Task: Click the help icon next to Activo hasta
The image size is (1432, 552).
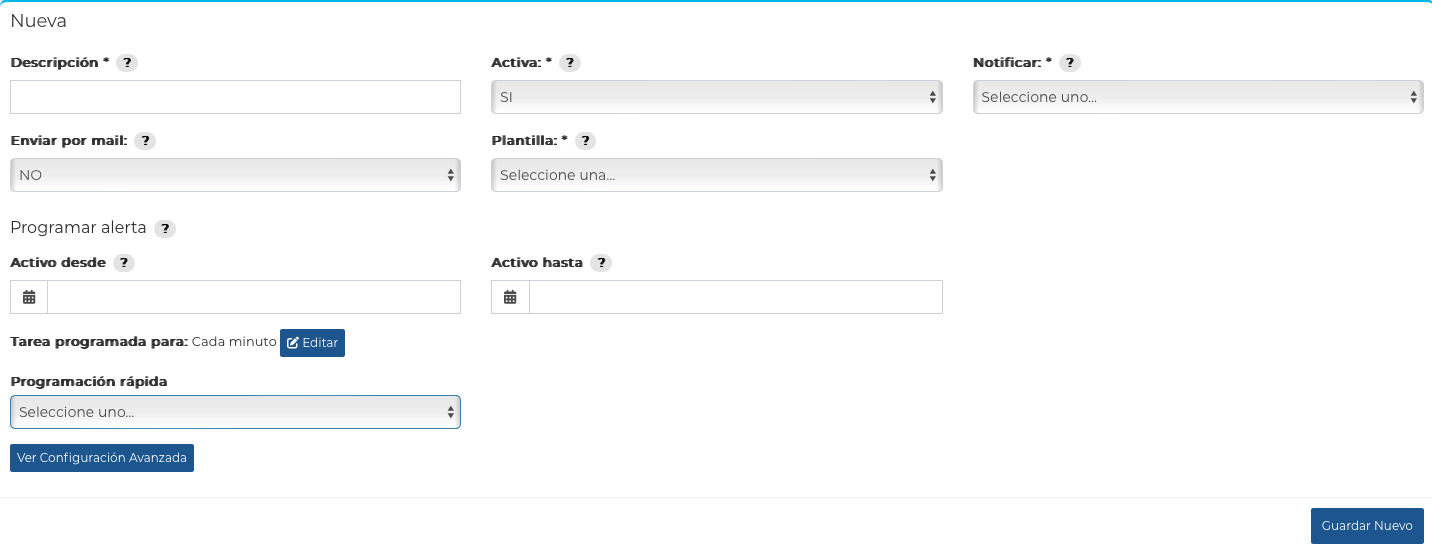Action: point(600,263)
